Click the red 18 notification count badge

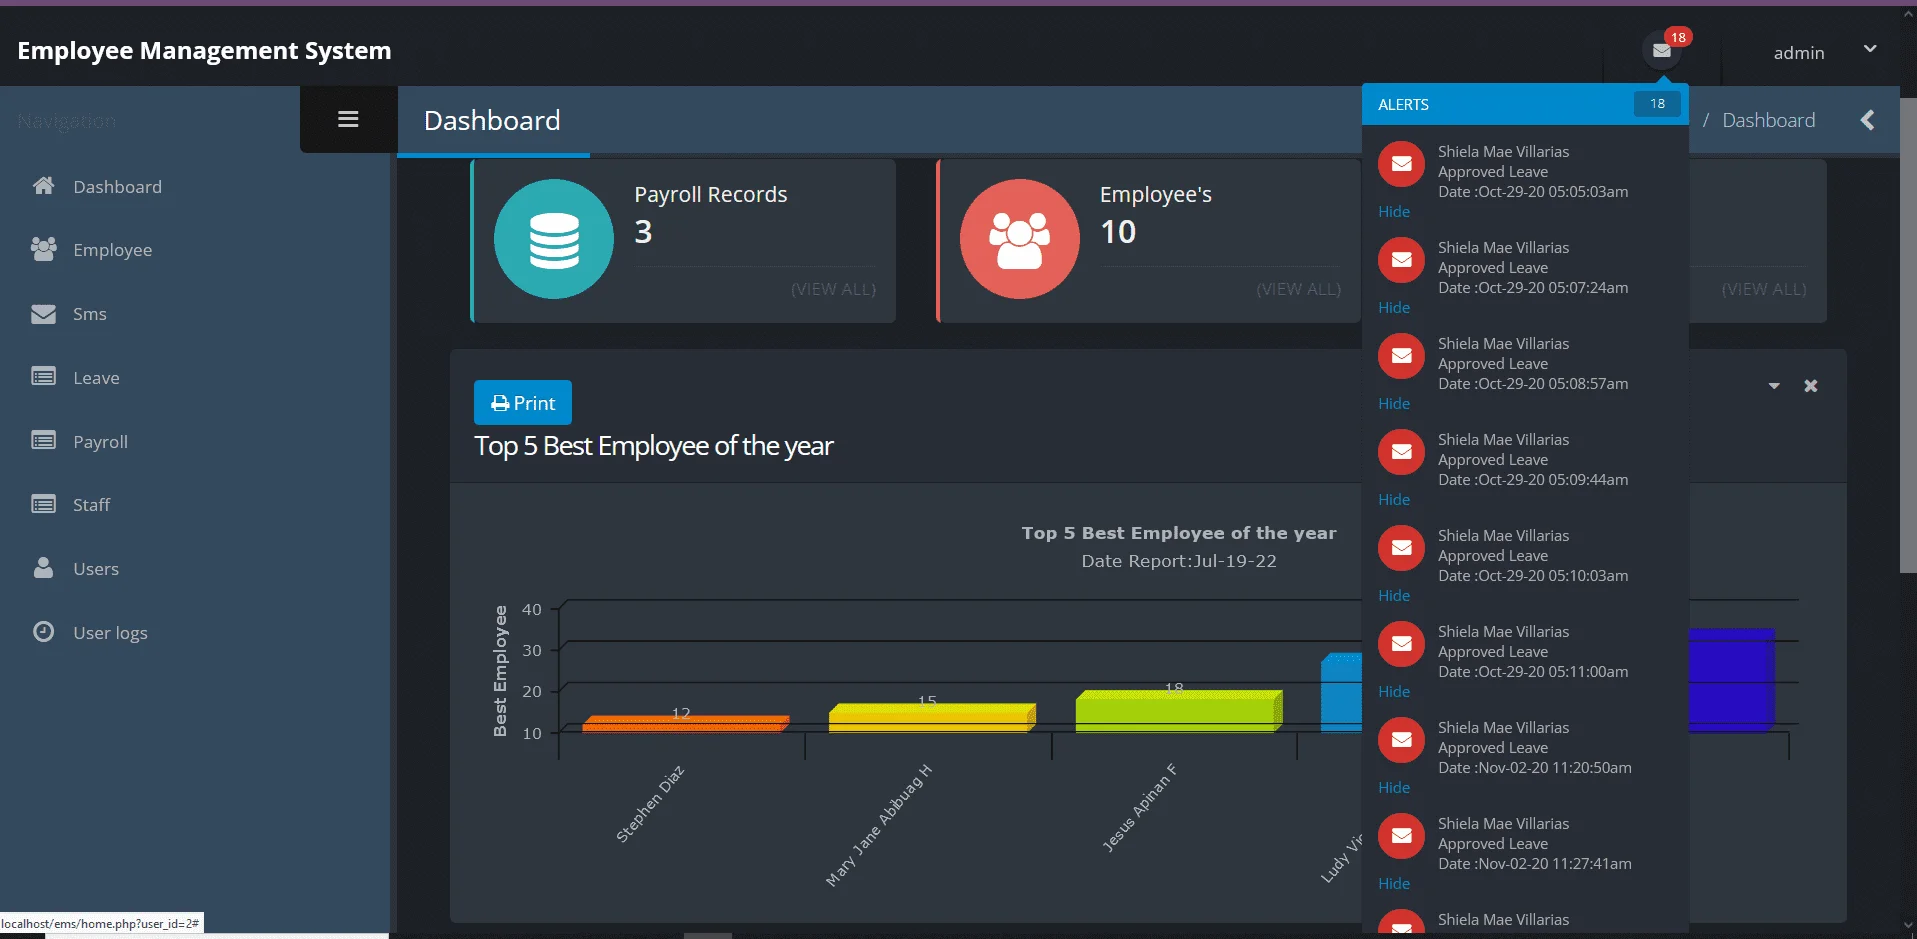[1678, 37]
